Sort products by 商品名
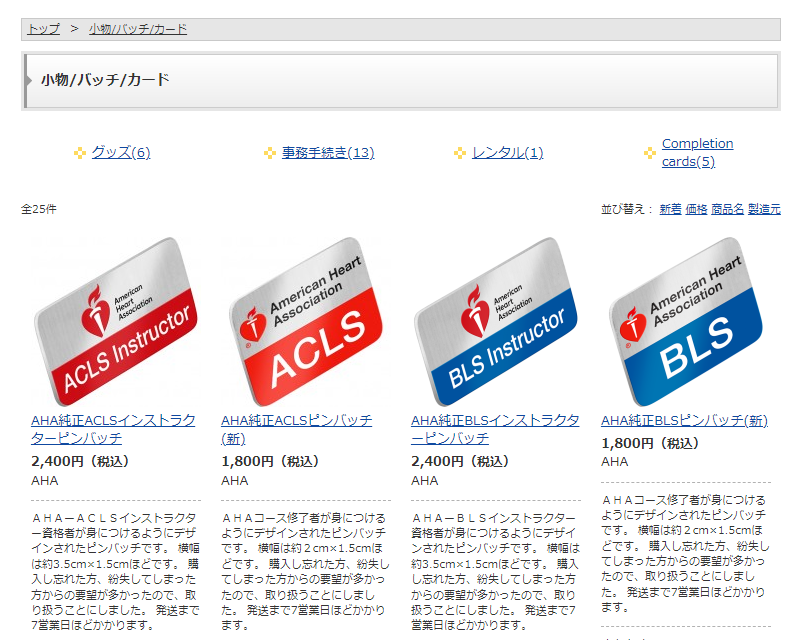The image size is (812, 640). [x=727, y=209]
